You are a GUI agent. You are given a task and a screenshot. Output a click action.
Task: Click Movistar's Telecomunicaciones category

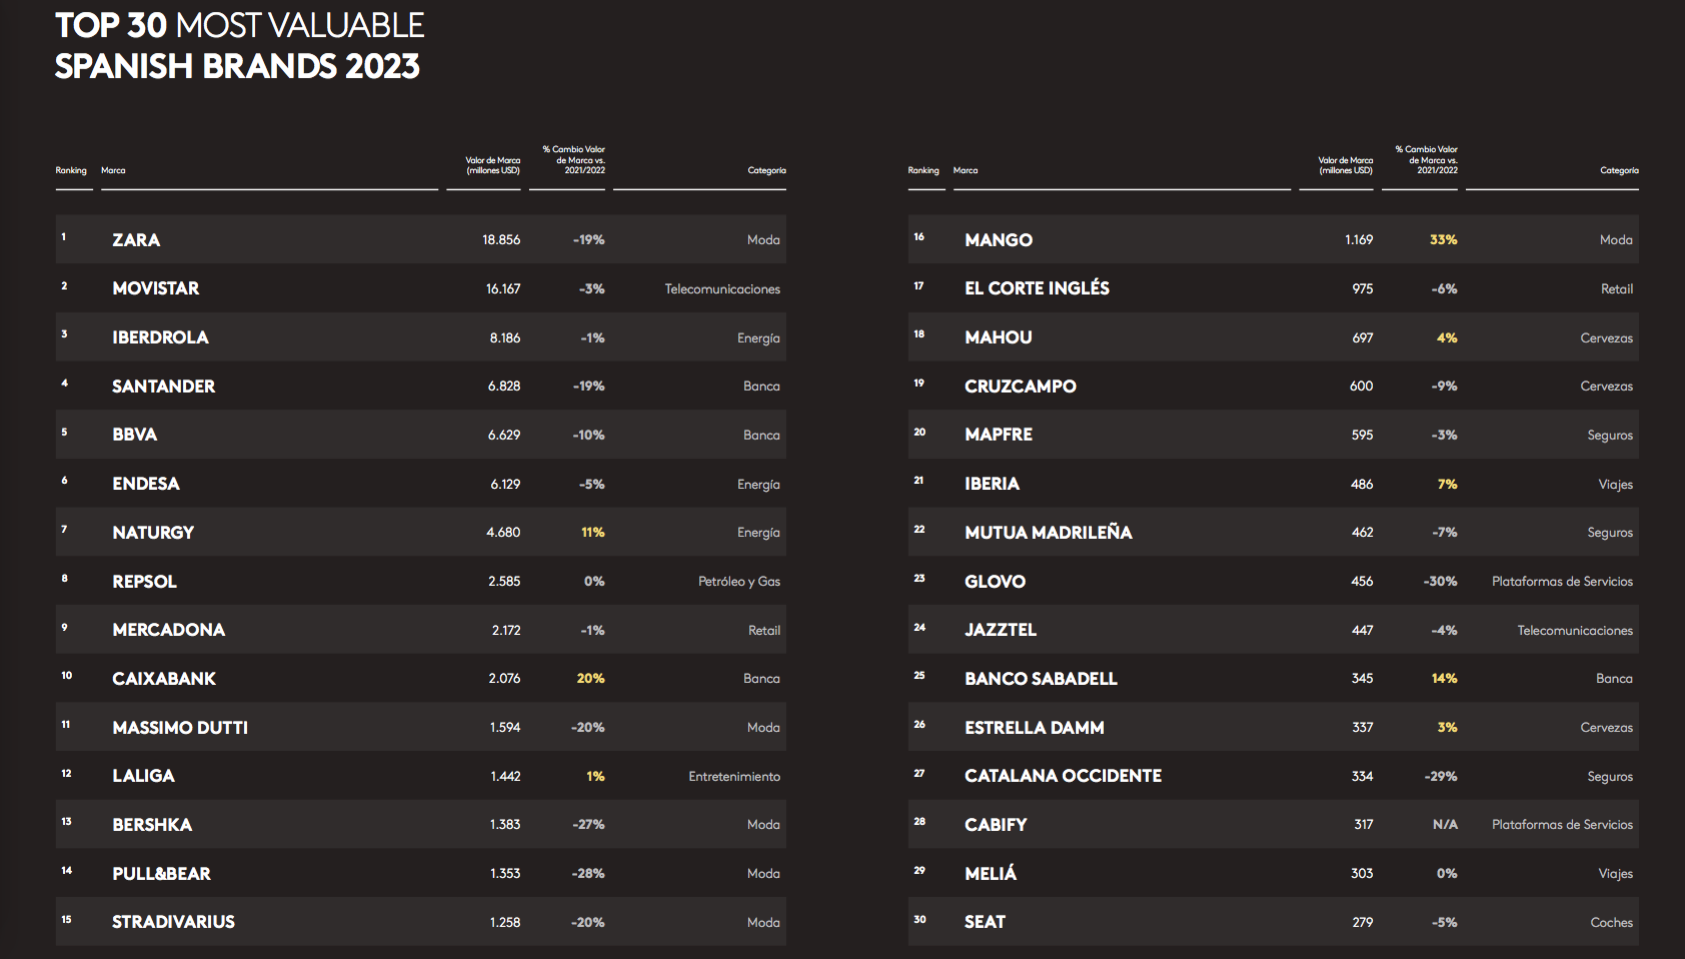722,289
